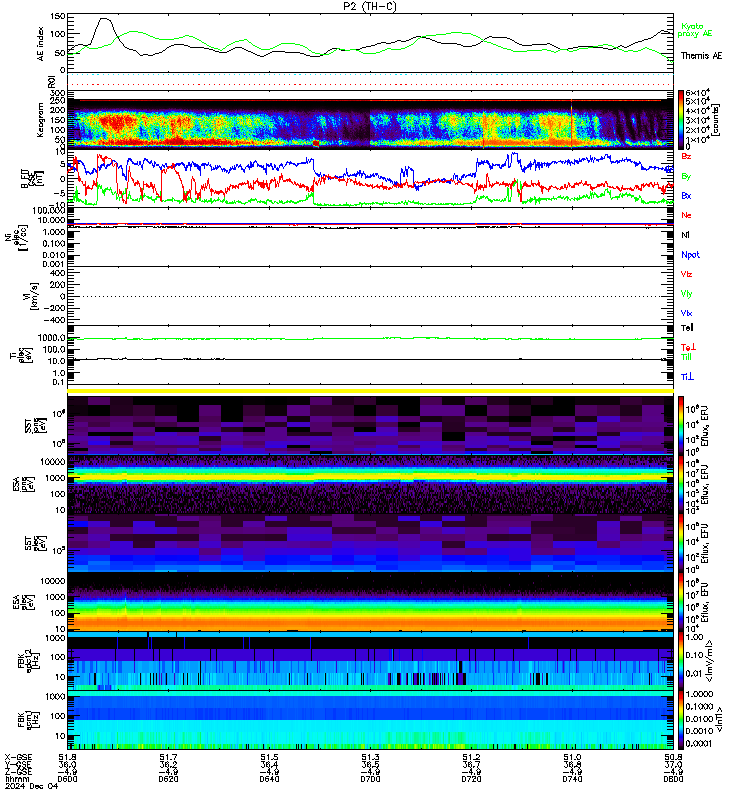Click the red Ne legend entry
Viewport: 750px width, 800px height.
pyautogui.click(x=686, y=215)
